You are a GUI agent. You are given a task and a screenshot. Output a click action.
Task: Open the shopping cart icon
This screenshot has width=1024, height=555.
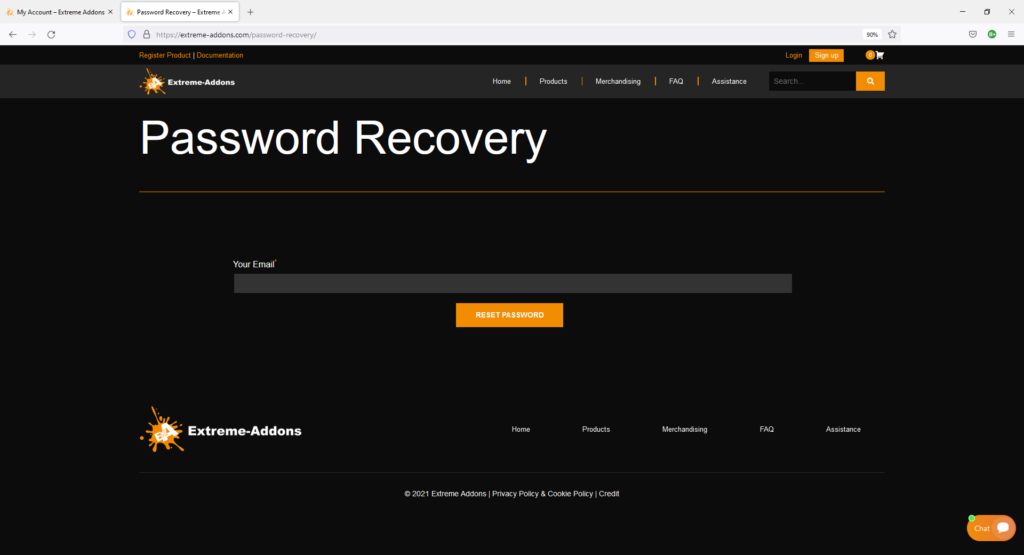coord(880,56)
